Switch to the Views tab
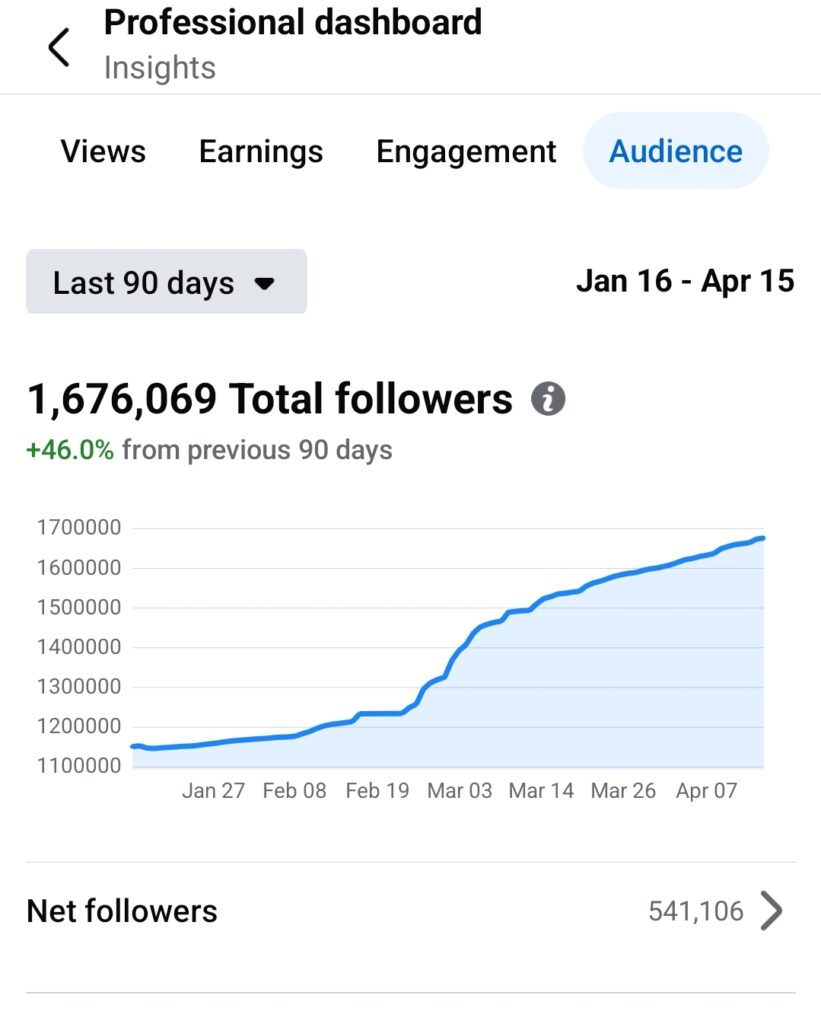The height and width of the screenshot is (1024, 821). 103,151
